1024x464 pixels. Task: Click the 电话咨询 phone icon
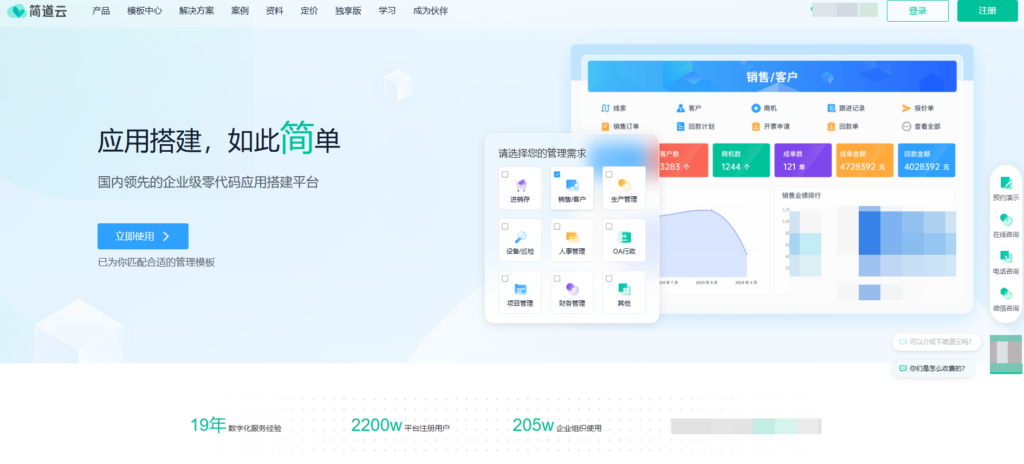1006,257
